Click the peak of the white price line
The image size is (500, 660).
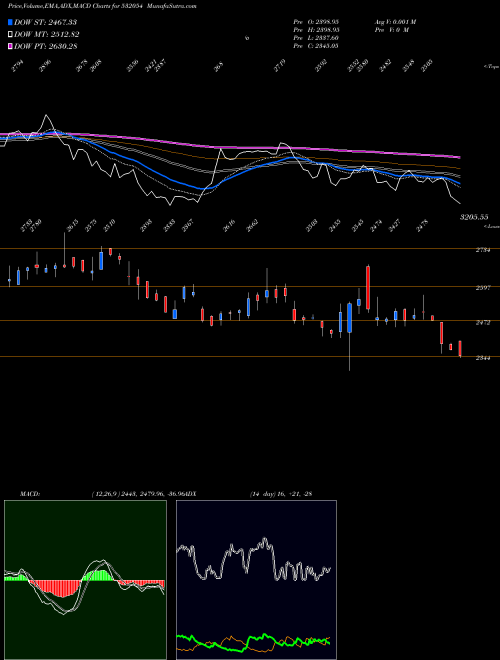[46, 115]
